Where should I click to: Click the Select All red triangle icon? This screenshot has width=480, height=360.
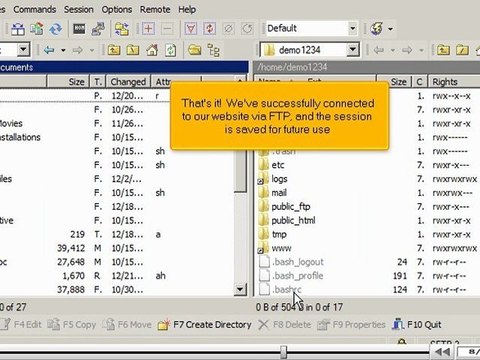coord(191,29)
